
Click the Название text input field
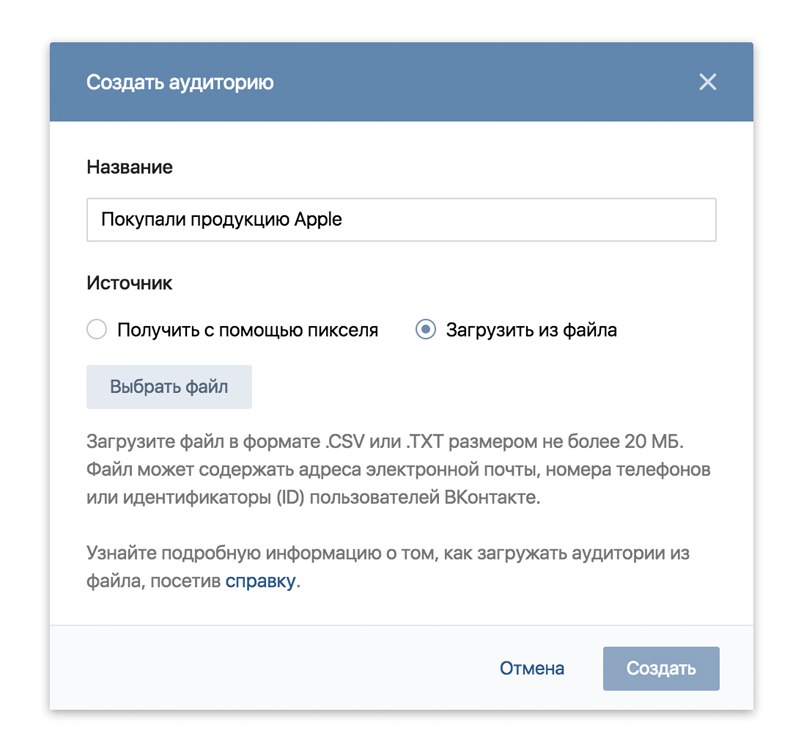pos(520,220)
